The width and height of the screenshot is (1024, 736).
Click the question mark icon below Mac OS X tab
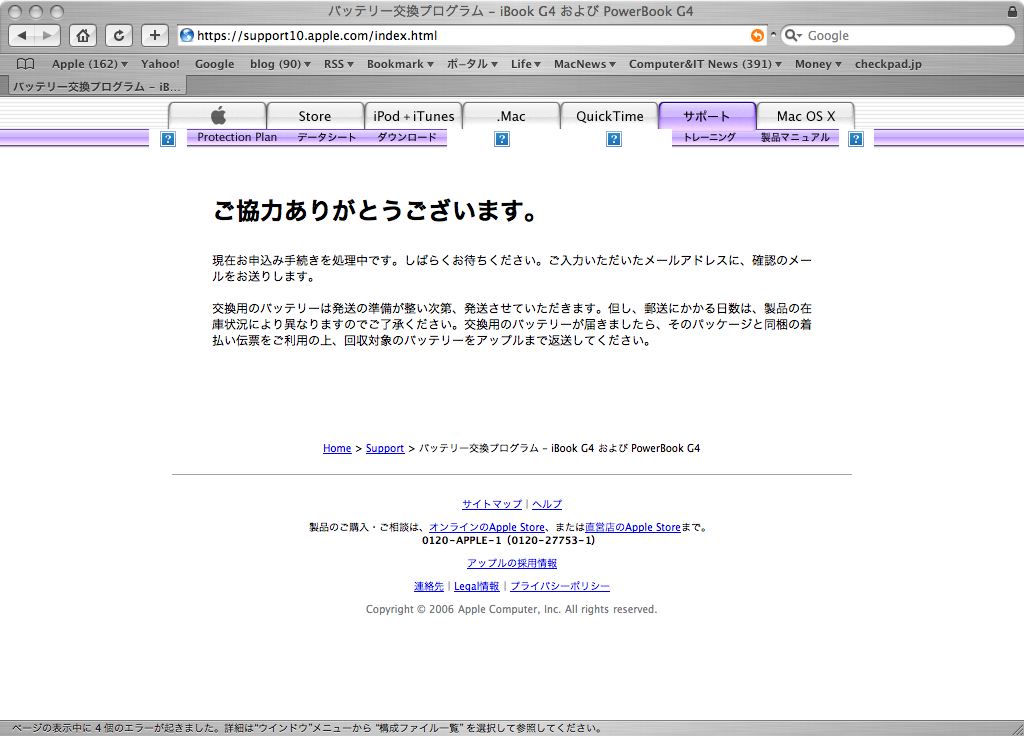point(856,139)
